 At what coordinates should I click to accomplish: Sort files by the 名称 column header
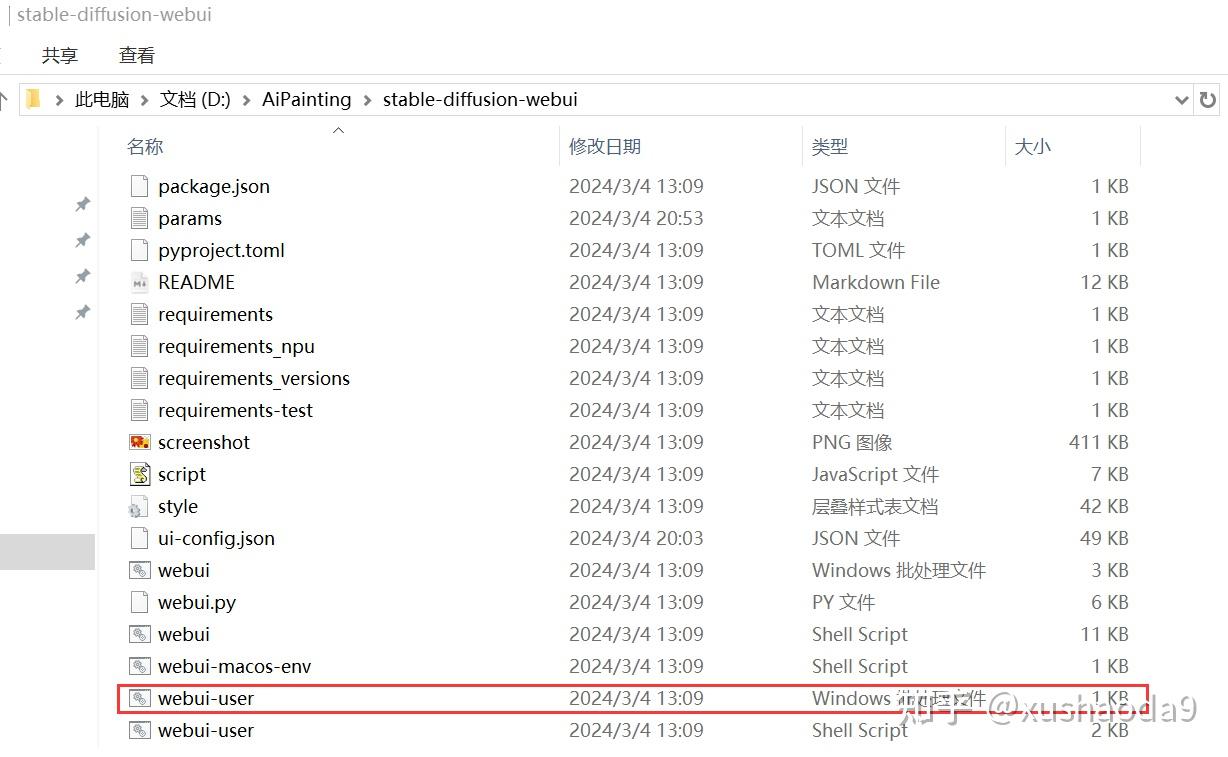[x=145, y=146]
